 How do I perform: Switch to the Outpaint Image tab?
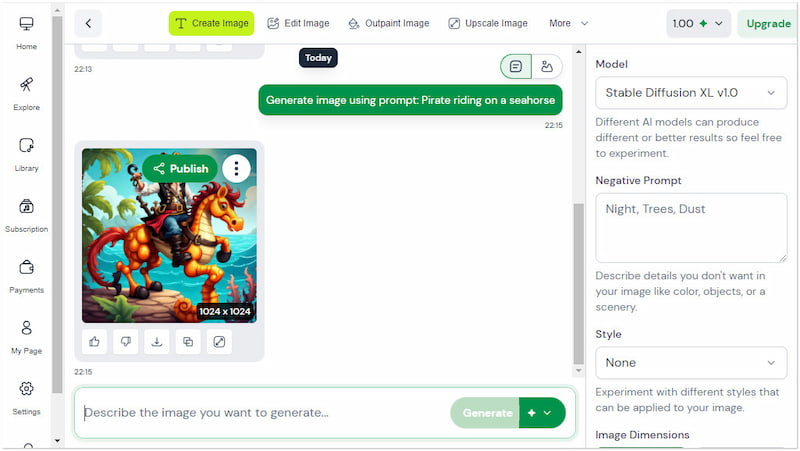tap(388, 23)
